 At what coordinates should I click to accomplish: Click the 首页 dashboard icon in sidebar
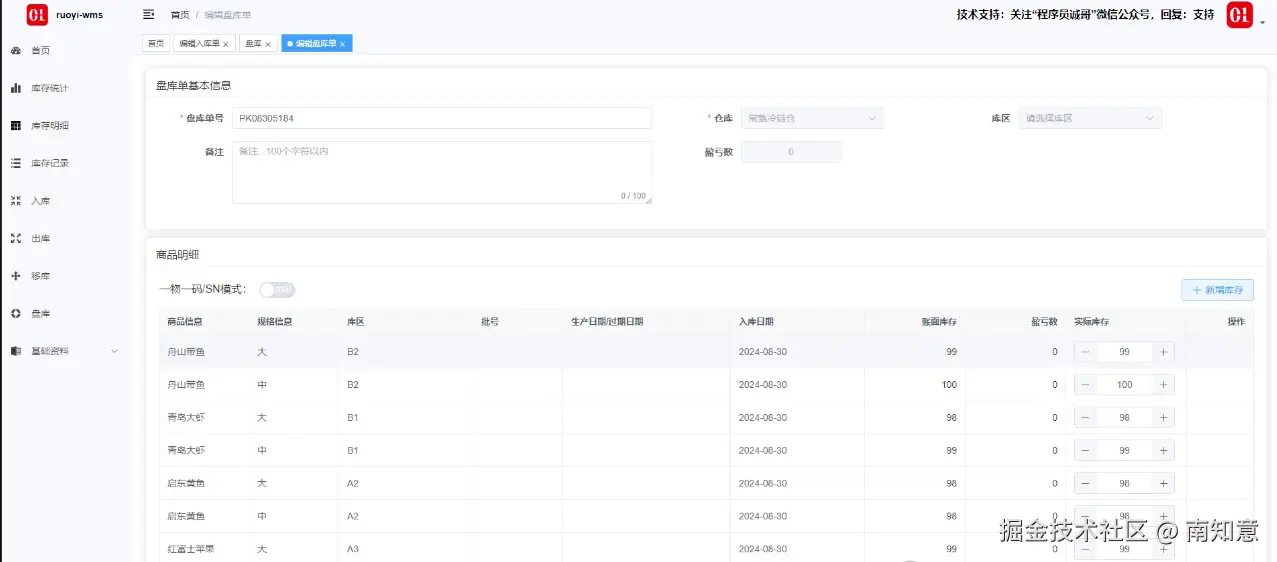(x=15, y=50)
